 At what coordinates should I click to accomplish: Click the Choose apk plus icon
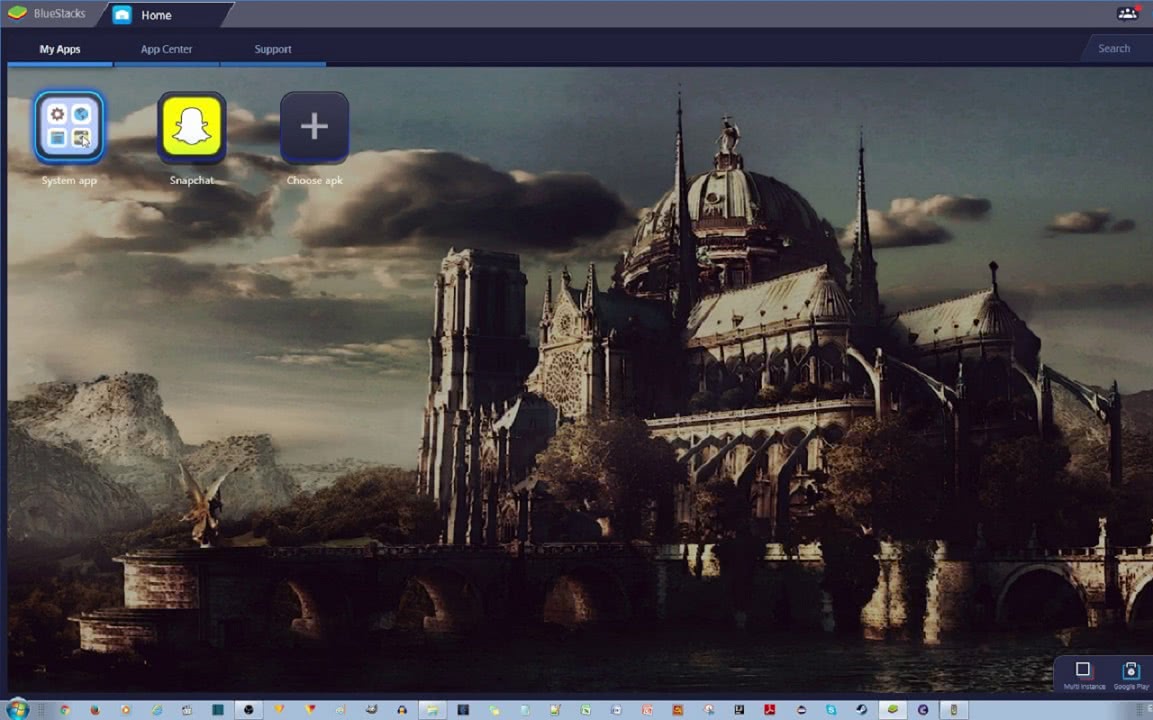pos(314,127)
